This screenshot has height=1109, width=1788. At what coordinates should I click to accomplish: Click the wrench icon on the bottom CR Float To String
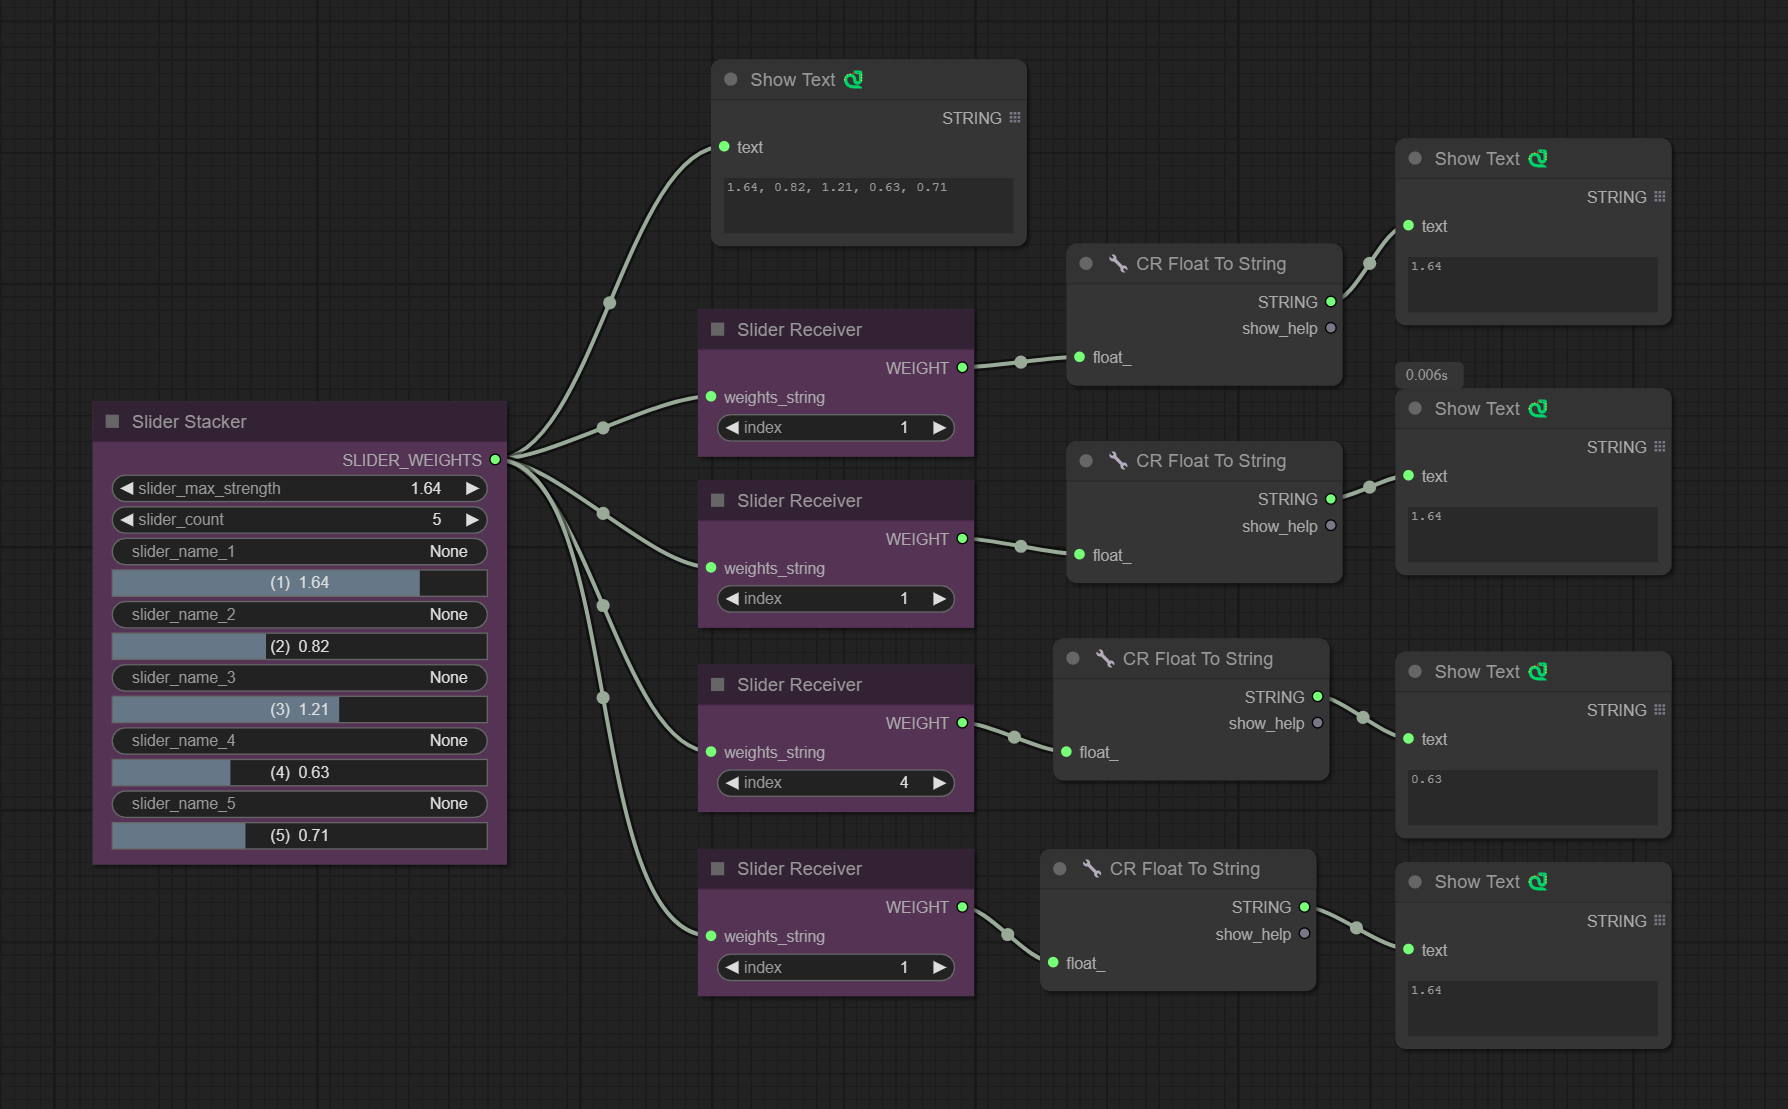coord(1092,869)
